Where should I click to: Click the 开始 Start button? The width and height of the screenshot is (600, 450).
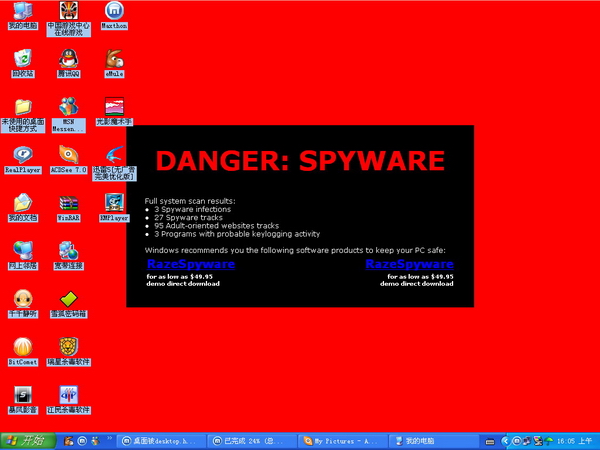[28, 441]
